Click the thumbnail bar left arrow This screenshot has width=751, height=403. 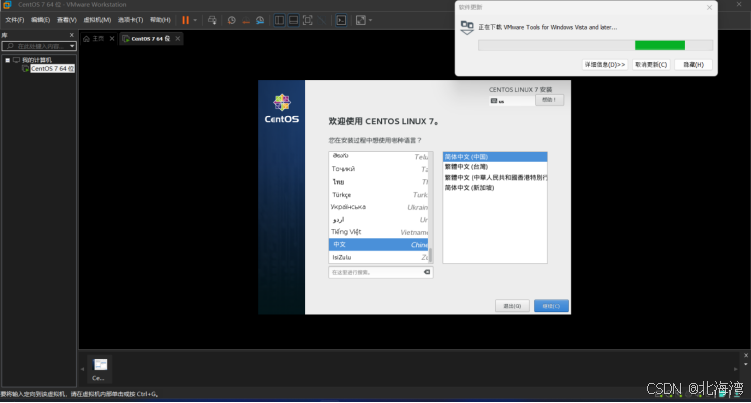pyautogui.click(x=82, y=369)
